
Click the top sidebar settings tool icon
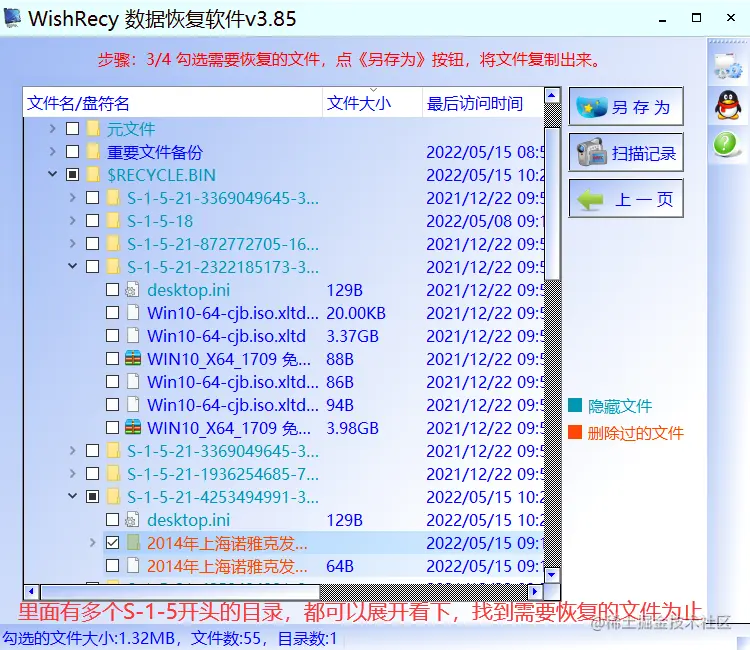(x=728, y=66)
